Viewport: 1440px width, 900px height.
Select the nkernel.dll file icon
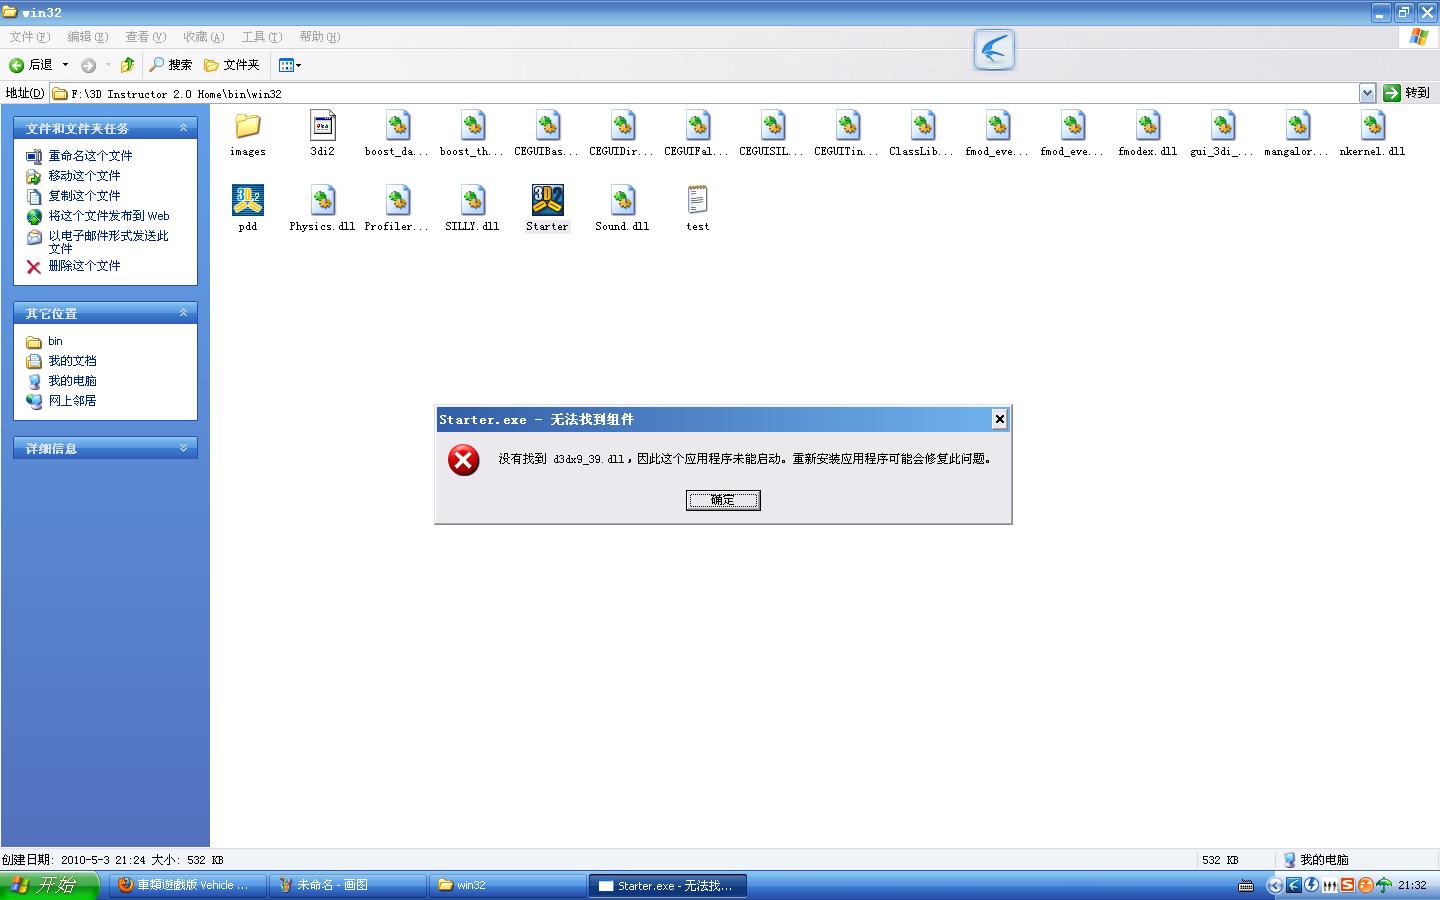pos(1372,126)
